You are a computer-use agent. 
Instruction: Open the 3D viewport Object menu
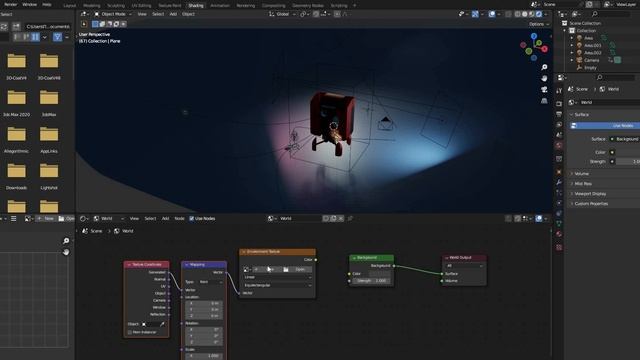188,14
